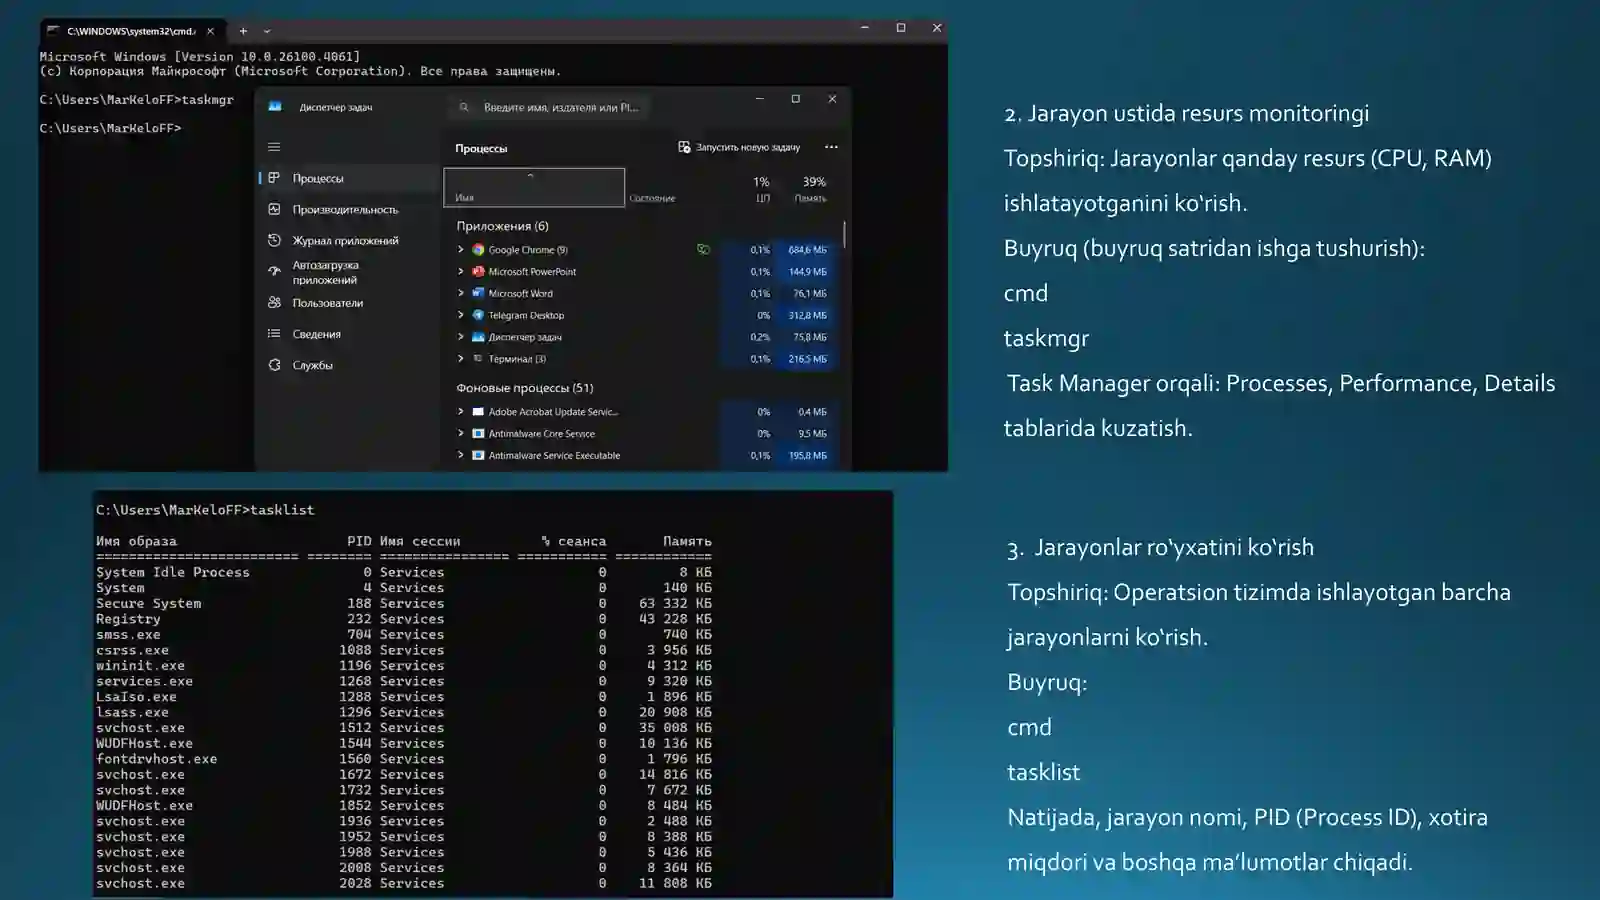Minimize the terminal window

click(865, 28)
